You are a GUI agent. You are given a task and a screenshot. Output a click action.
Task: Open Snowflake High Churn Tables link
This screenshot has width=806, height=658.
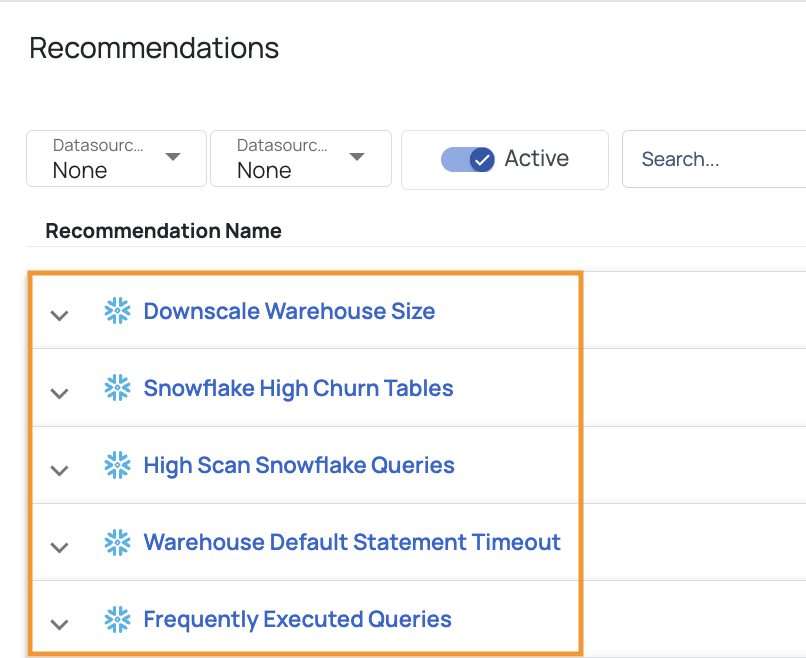[298, 388]
